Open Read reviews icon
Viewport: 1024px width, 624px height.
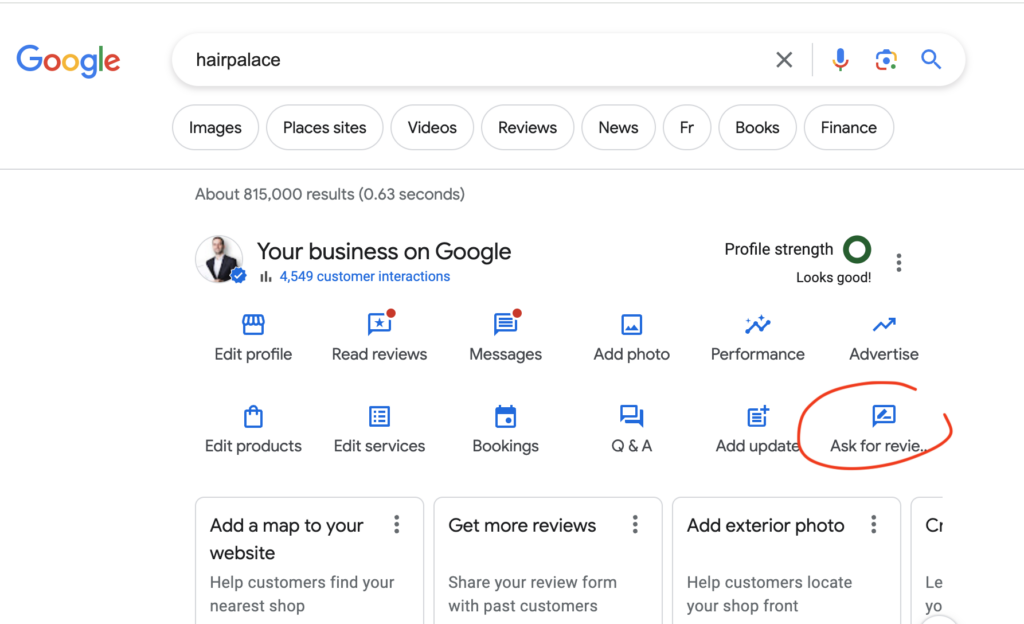coord(379,325)
